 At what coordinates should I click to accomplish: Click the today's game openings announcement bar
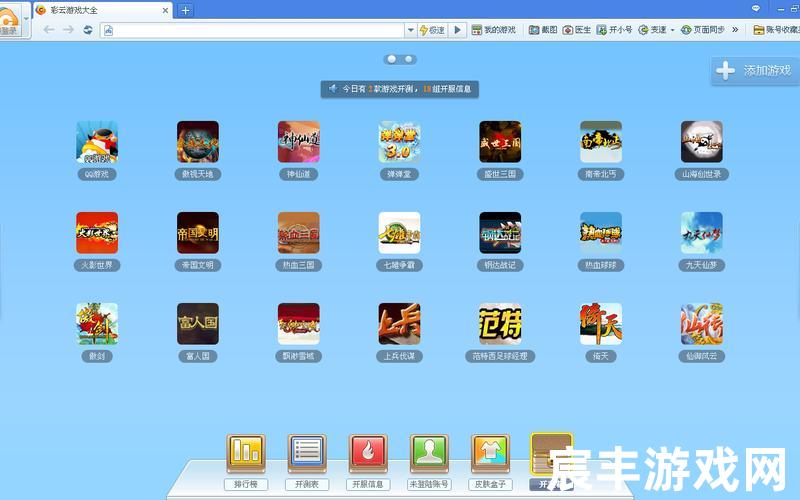tap(399, 89)
